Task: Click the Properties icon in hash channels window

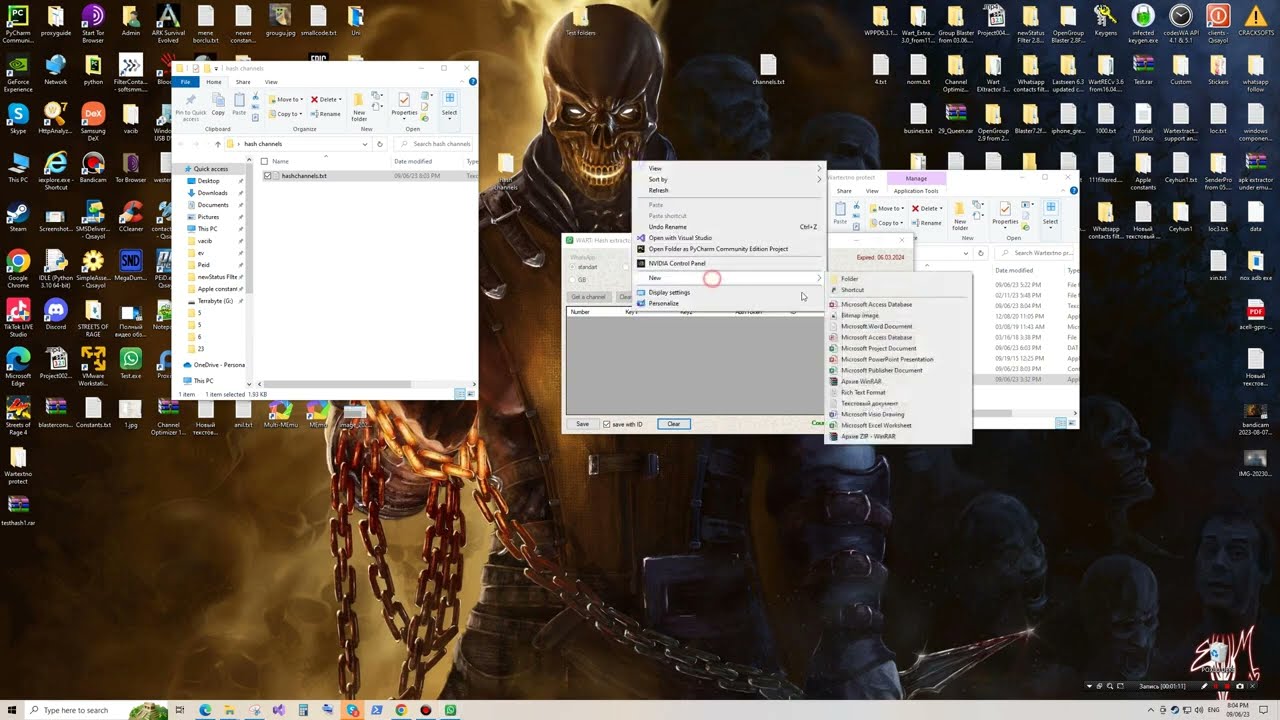Action: click(404, 104)
